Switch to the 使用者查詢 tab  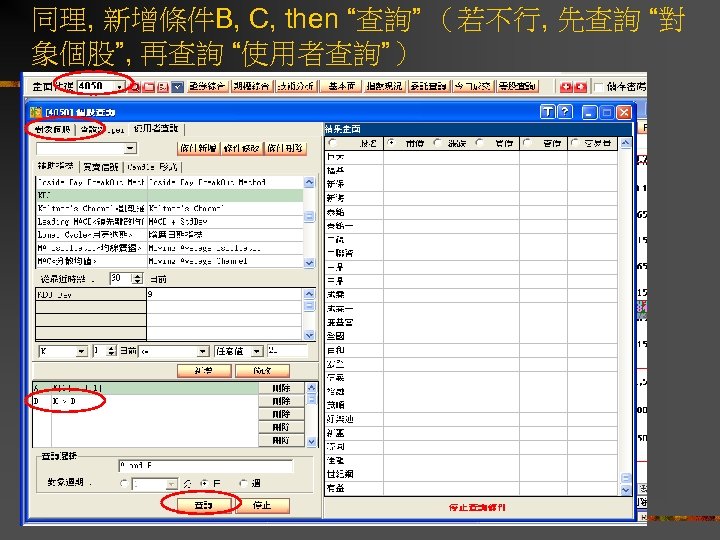point(157,129)
